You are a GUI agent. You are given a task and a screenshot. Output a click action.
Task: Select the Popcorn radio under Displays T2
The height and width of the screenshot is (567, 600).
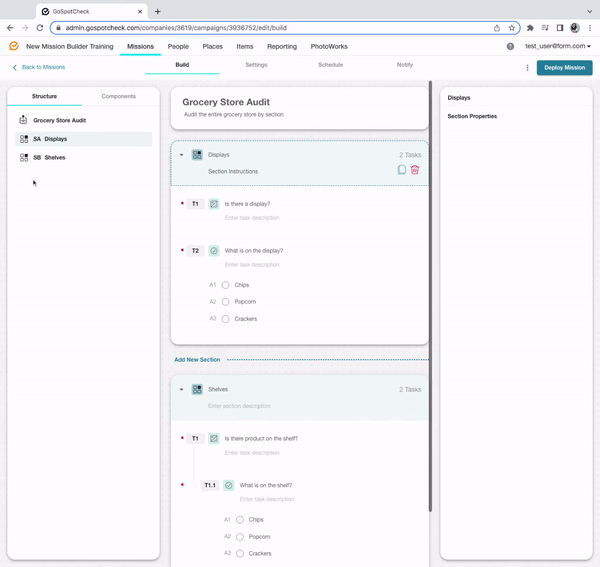click(225, 302)
